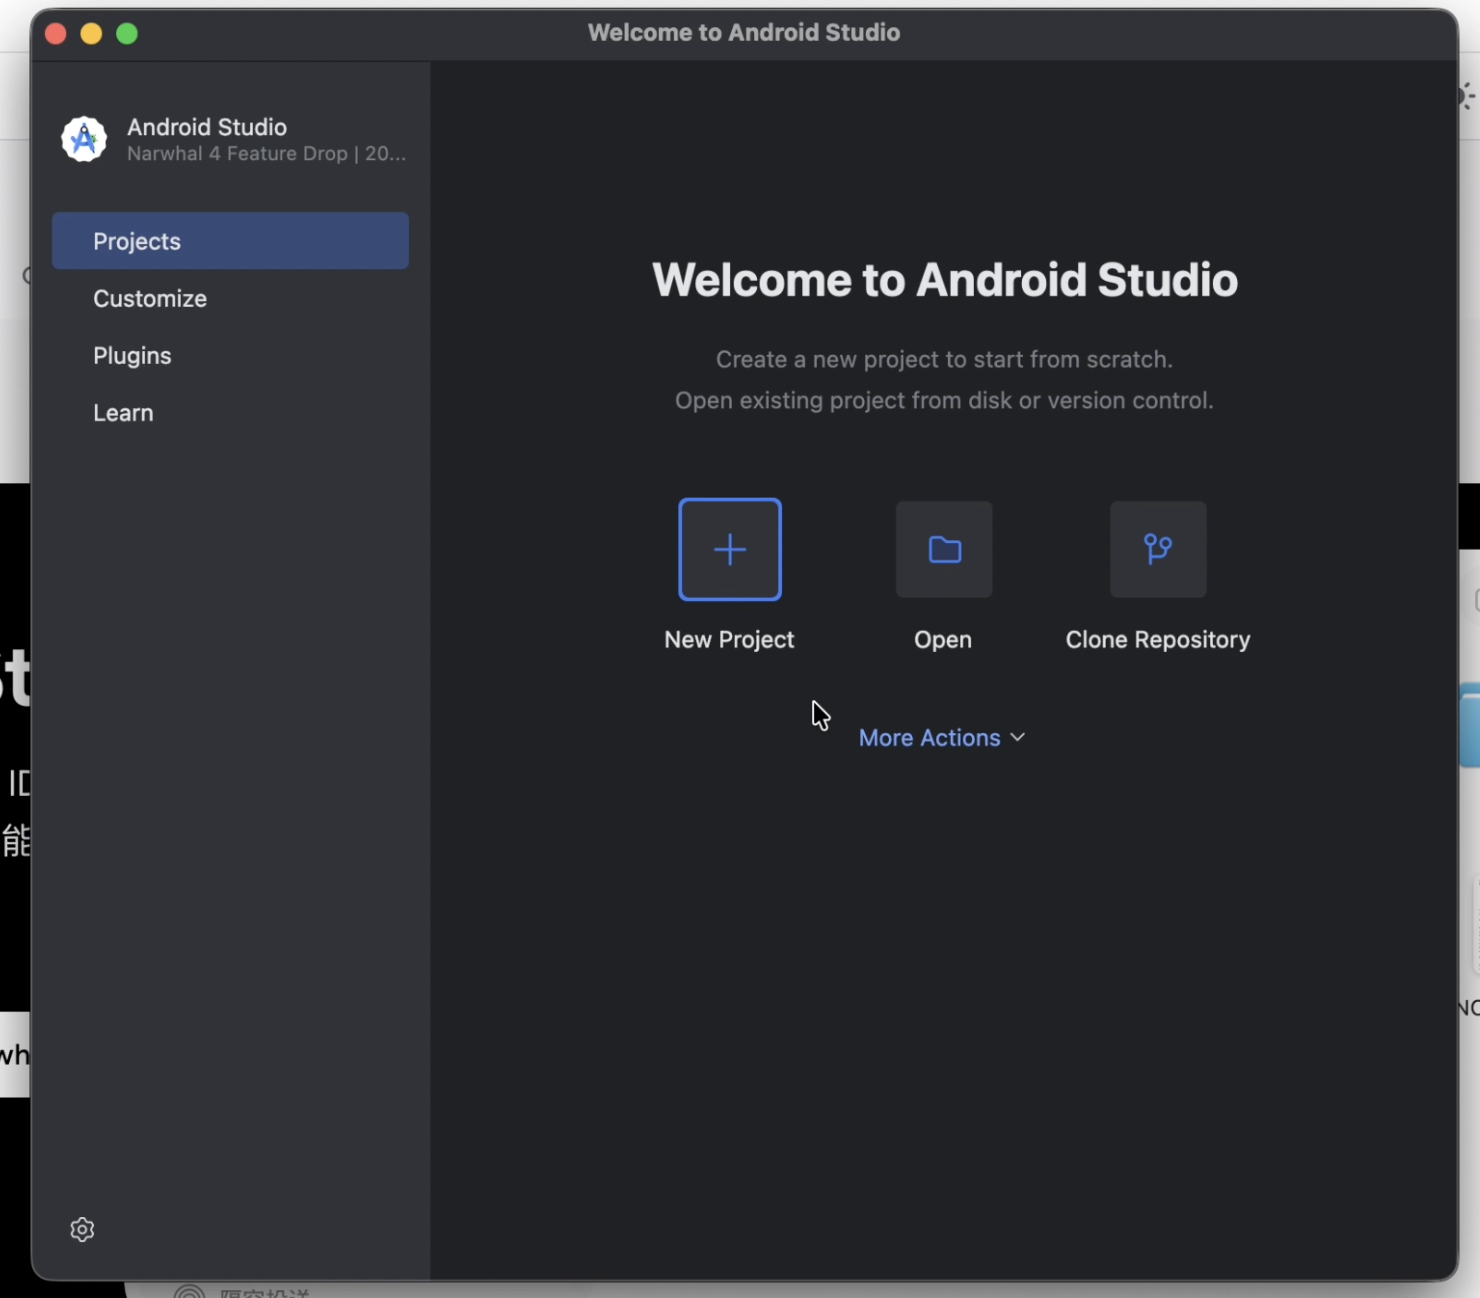Select the Projects sidebar tab
This screenshot has height=1298, width=1480.
[x=230, y=241]
